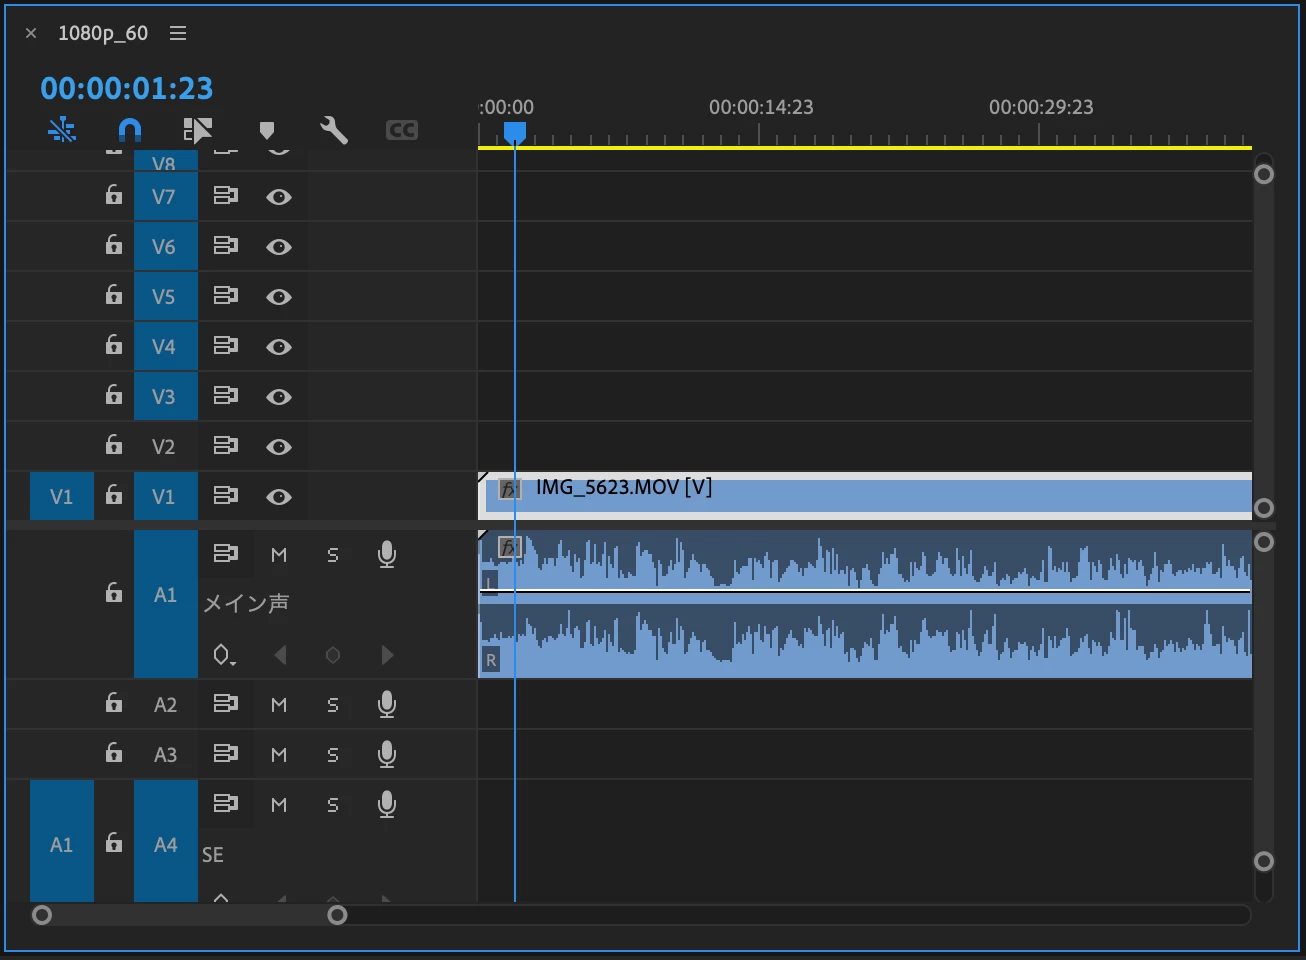
Task: Hide track V1 output eye
Action: pos(279,497)
